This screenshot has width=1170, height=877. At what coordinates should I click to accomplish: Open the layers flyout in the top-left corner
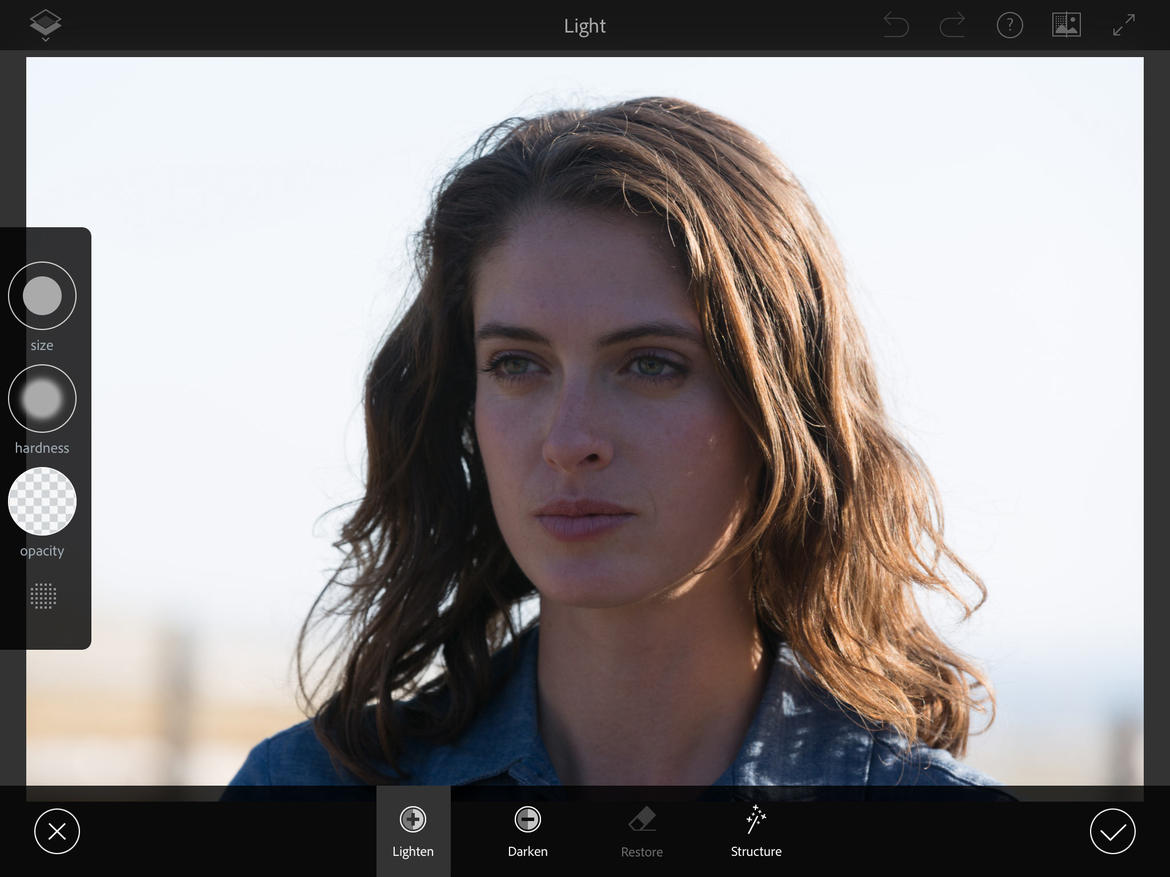[44, 24]
